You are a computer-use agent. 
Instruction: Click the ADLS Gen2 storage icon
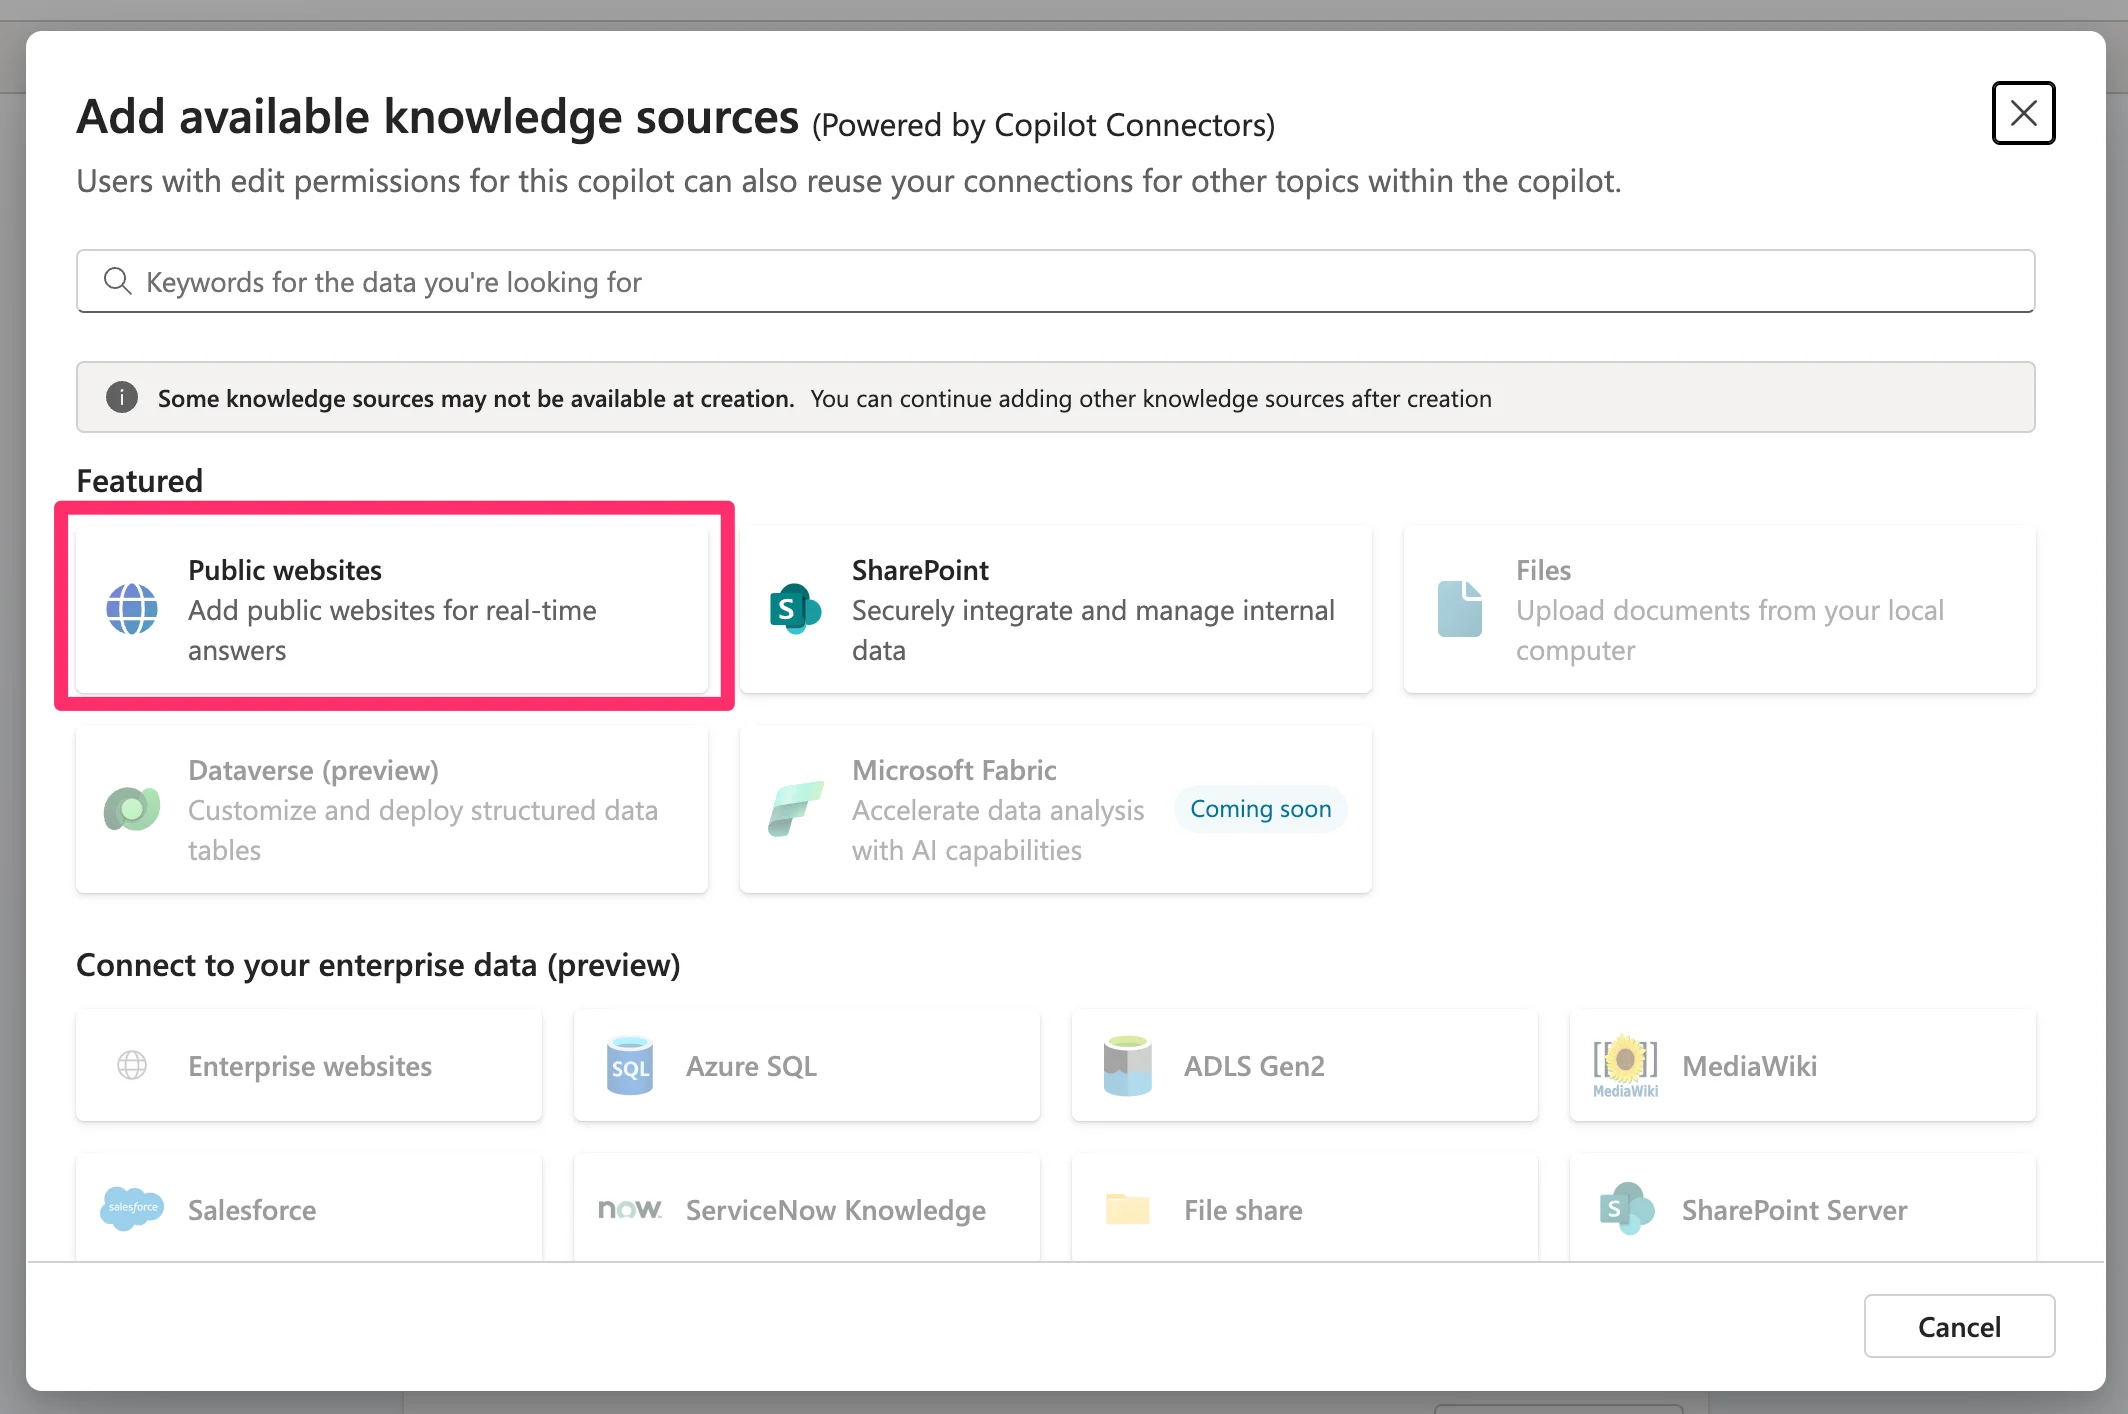click(1127, 1066)
